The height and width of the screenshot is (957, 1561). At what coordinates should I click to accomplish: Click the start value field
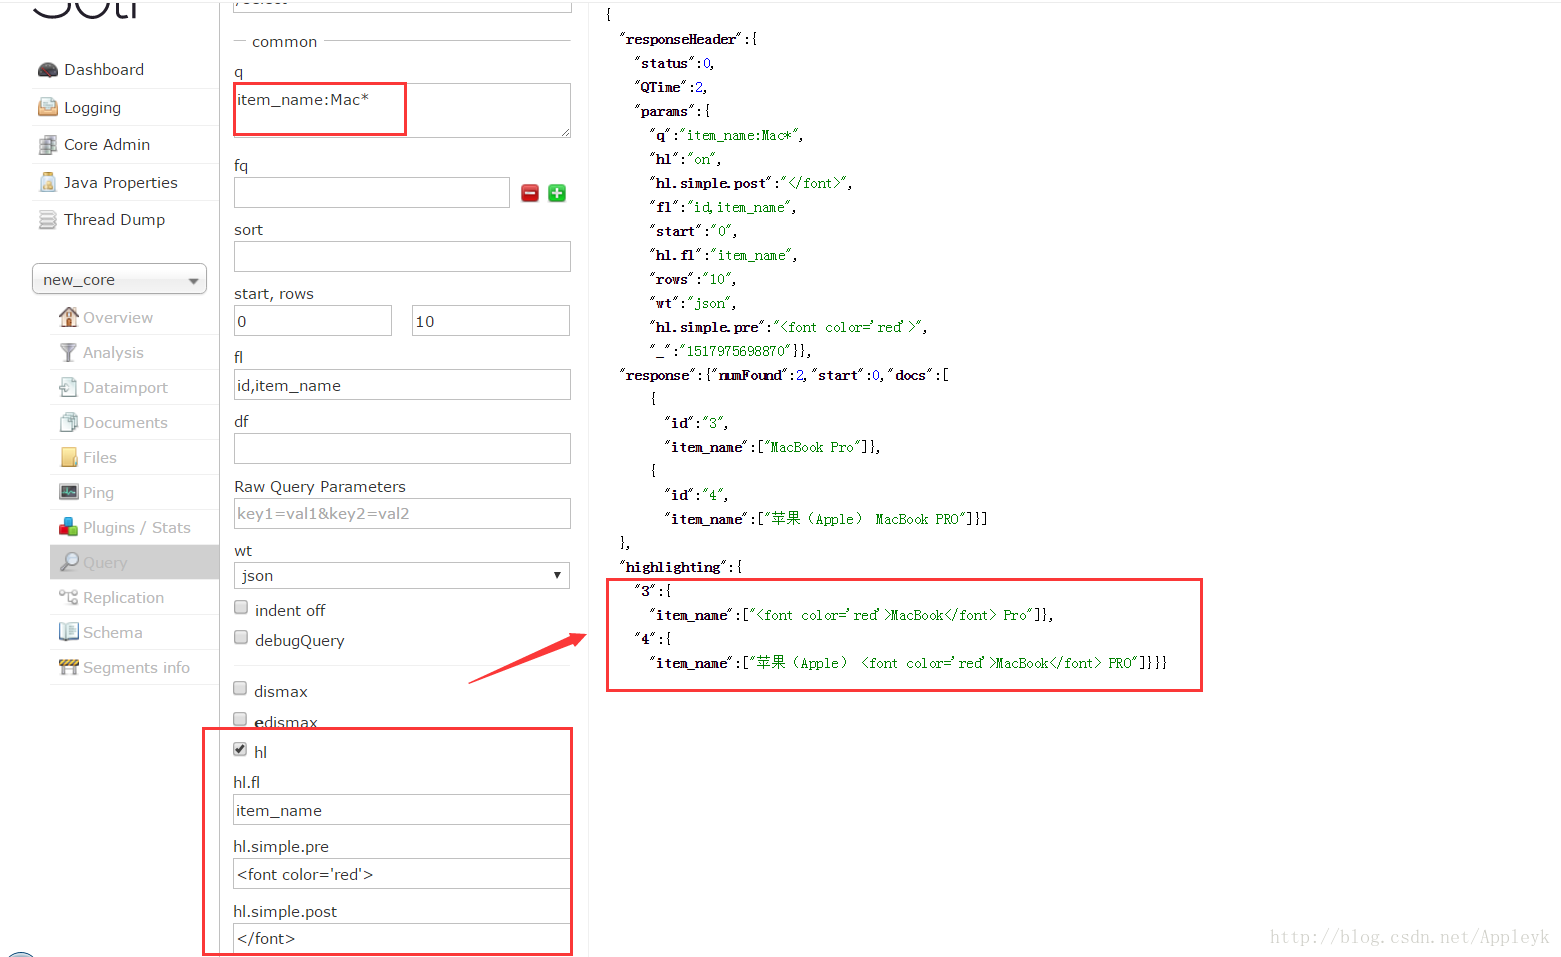[x=313, y=321]
